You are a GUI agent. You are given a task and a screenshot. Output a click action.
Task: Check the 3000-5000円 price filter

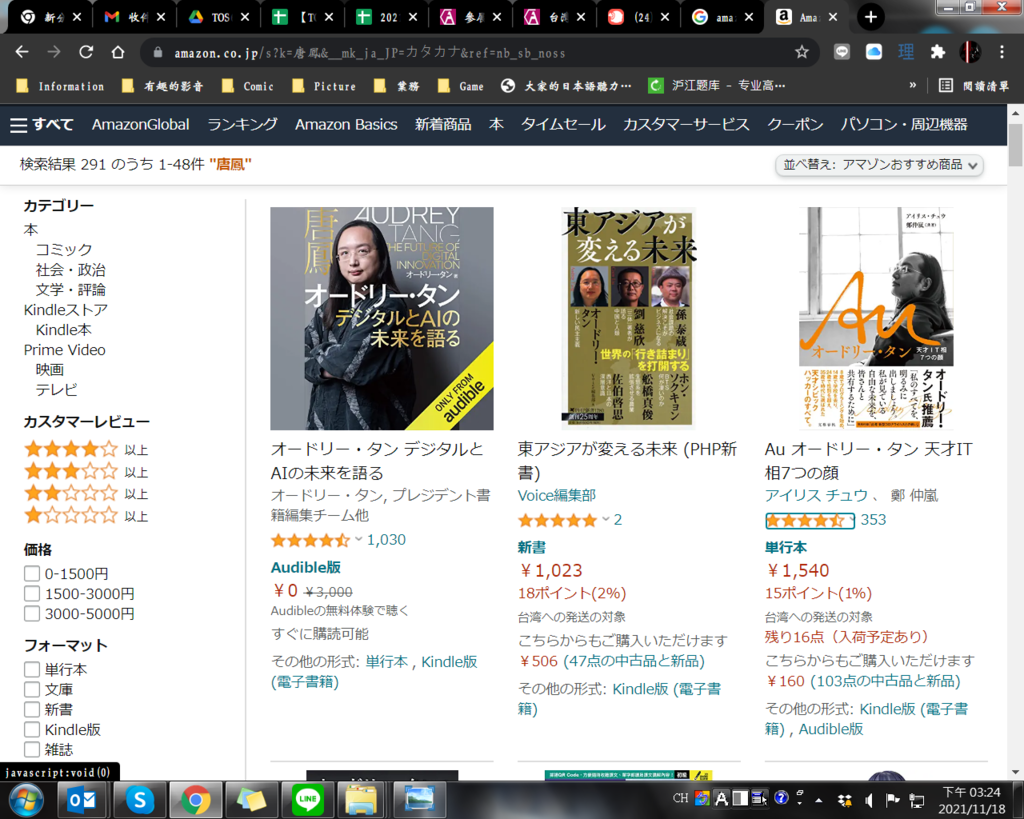click(x=31, y=614)
